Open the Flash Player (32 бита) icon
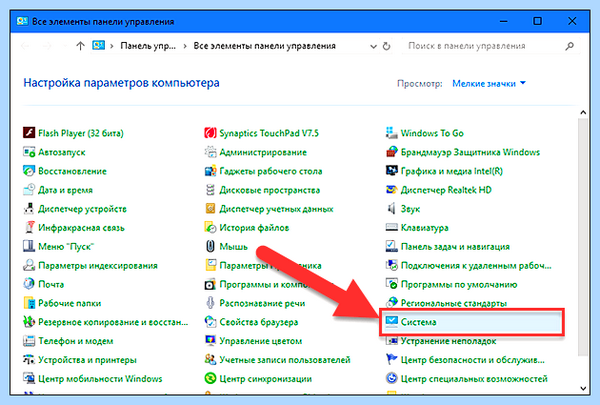600x405 pixels. pyautogui.click(x=29, y=133)
